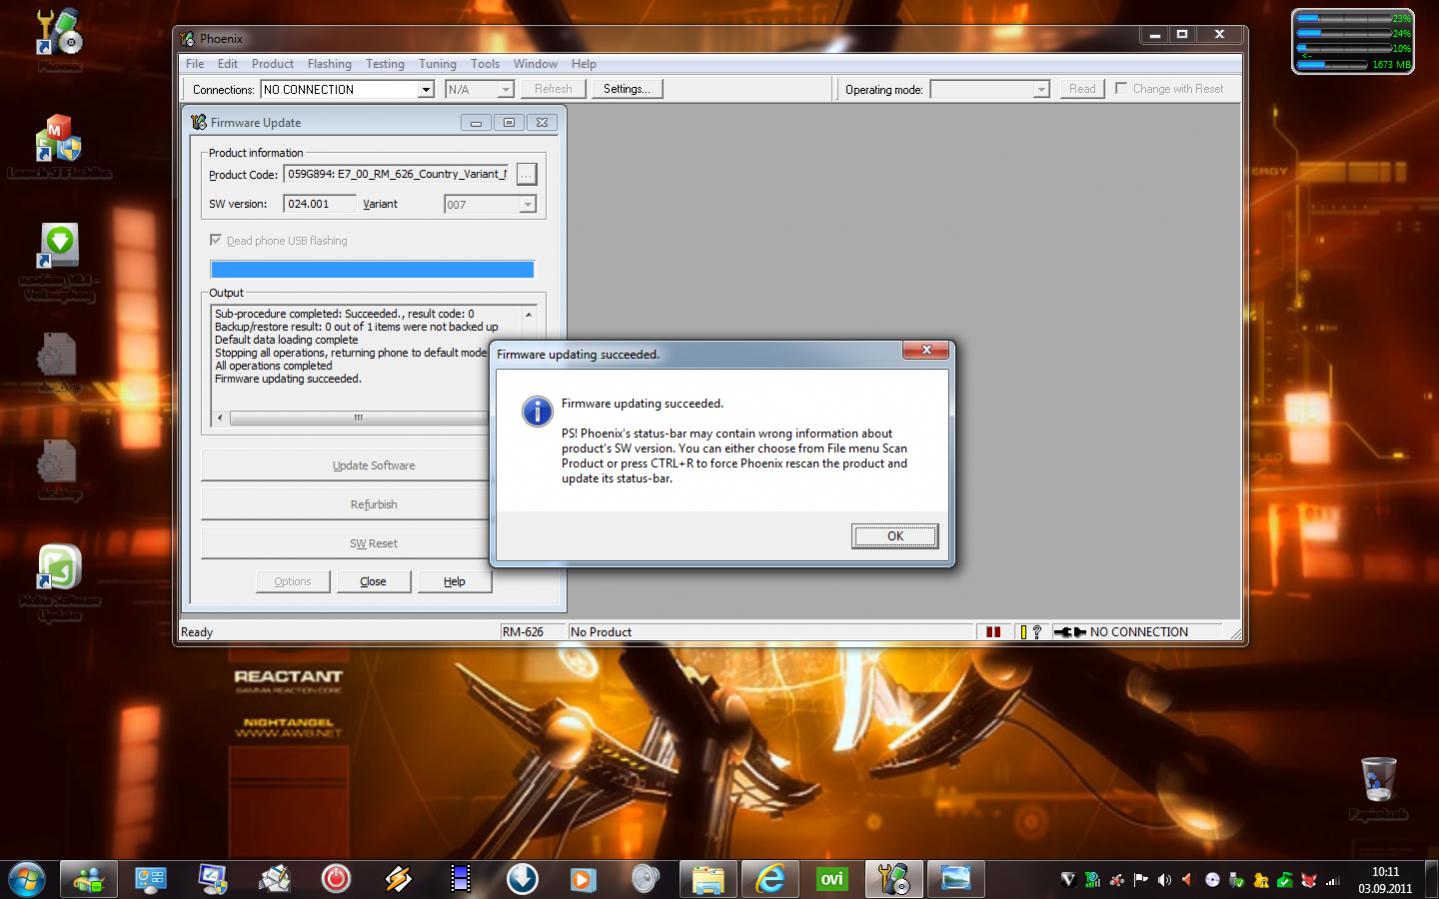Viewport: 1439px width, 899px height.
Task: Click the Settings... button
Action: (x=627, y=89)
